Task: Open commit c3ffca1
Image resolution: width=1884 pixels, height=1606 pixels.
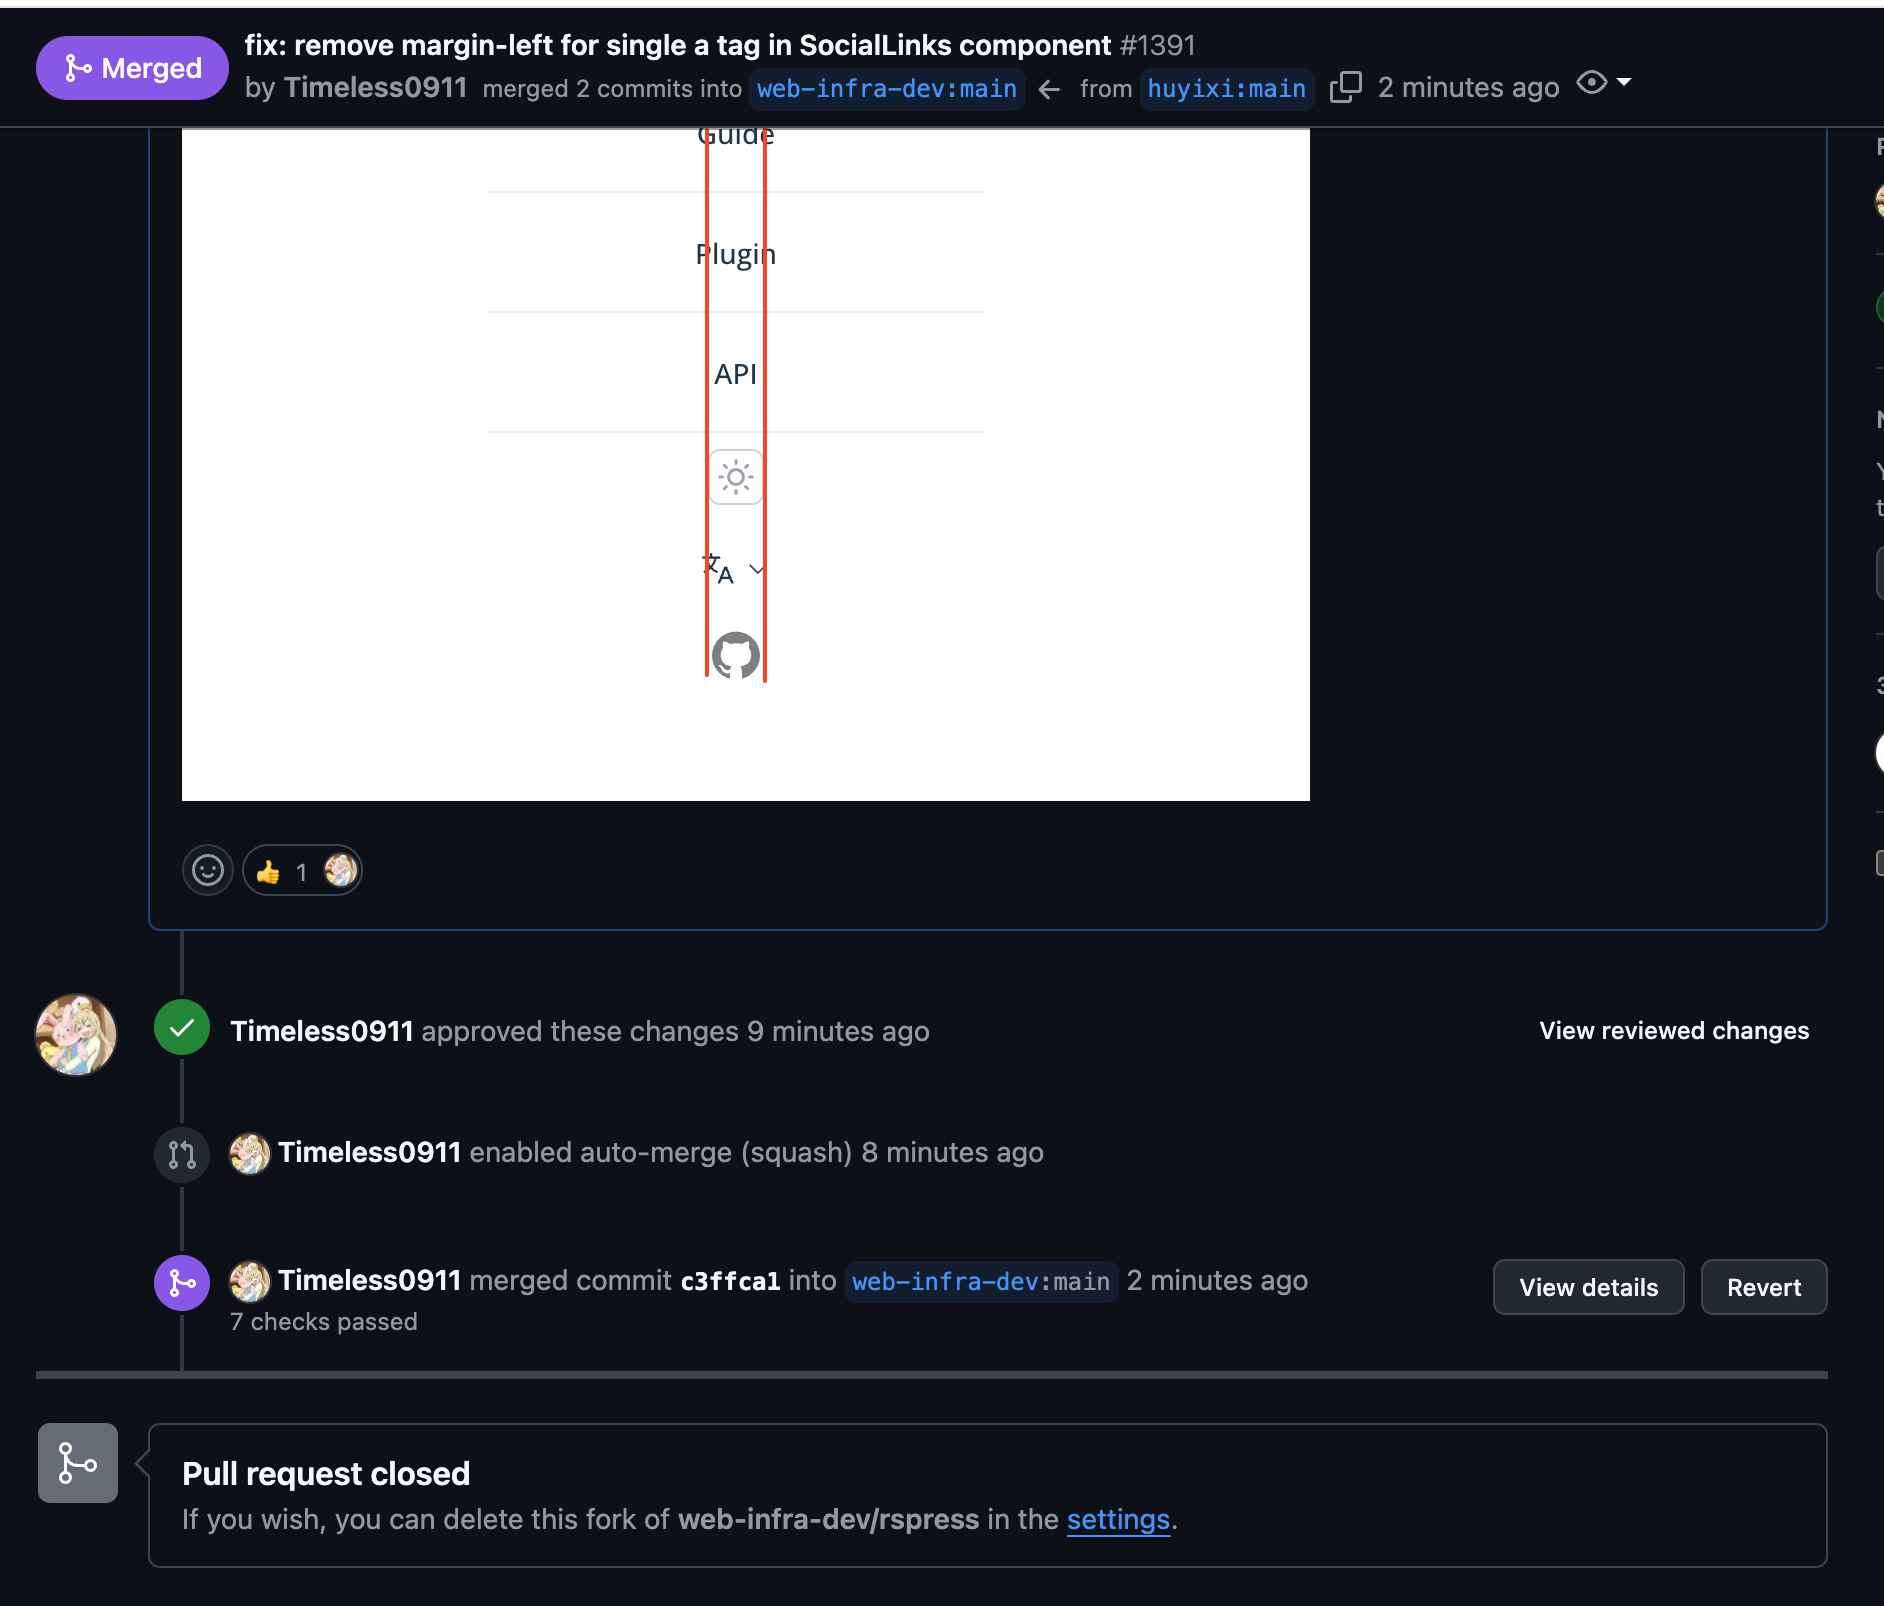Action: pos(730,1281)
